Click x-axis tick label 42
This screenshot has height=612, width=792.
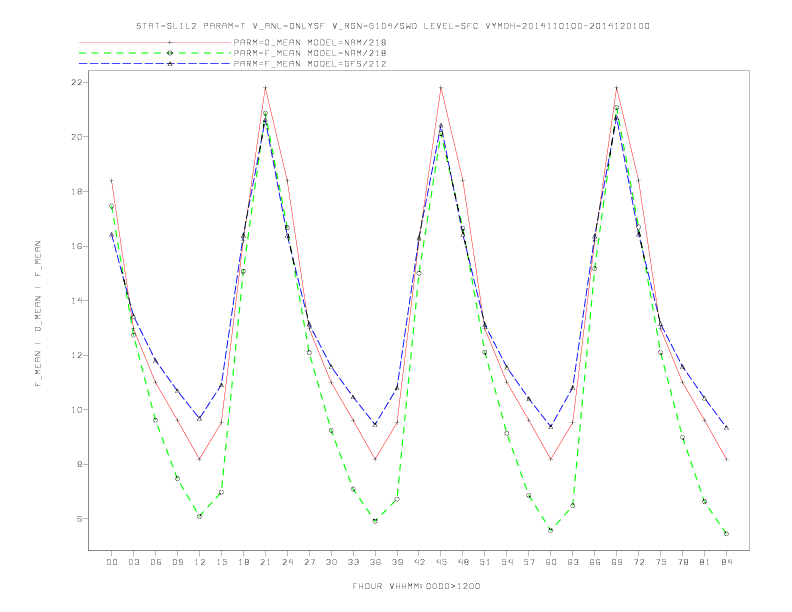tap(419, 562)
